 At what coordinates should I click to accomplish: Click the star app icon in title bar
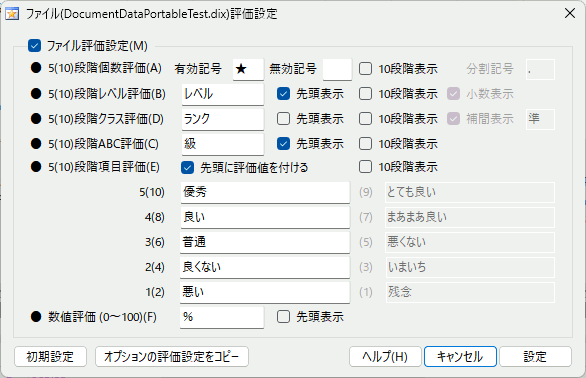tap(12, 14)
